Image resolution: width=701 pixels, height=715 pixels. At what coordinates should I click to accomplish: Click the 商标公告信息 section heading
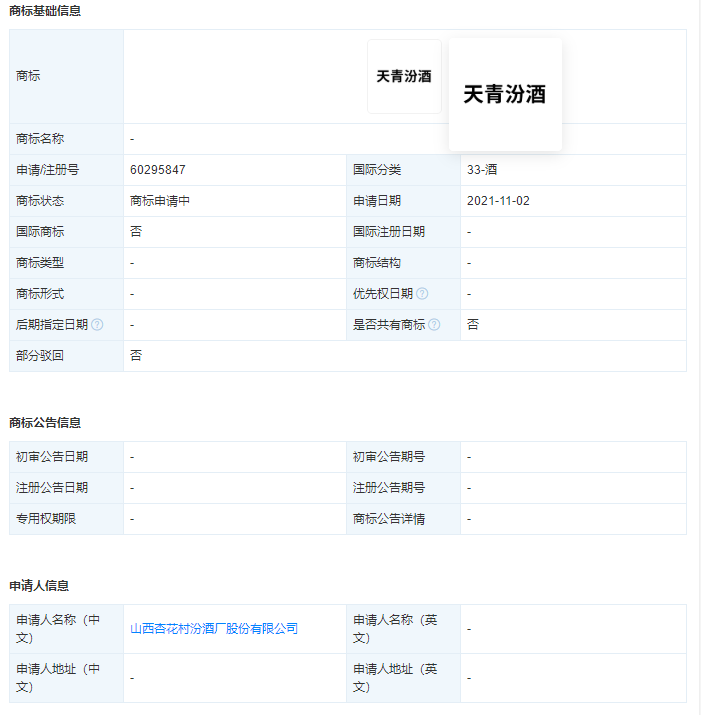pyautogui.click(x=45, y=423)
